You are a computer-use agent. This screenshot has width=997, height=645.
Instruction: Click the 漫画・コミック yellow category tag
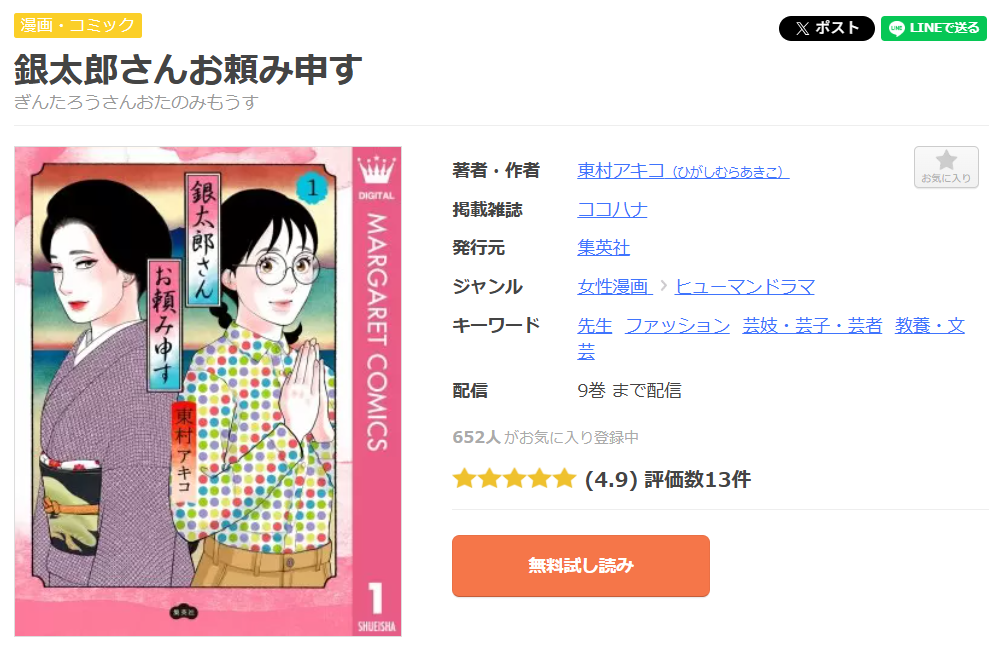click(x=78, y=25)
